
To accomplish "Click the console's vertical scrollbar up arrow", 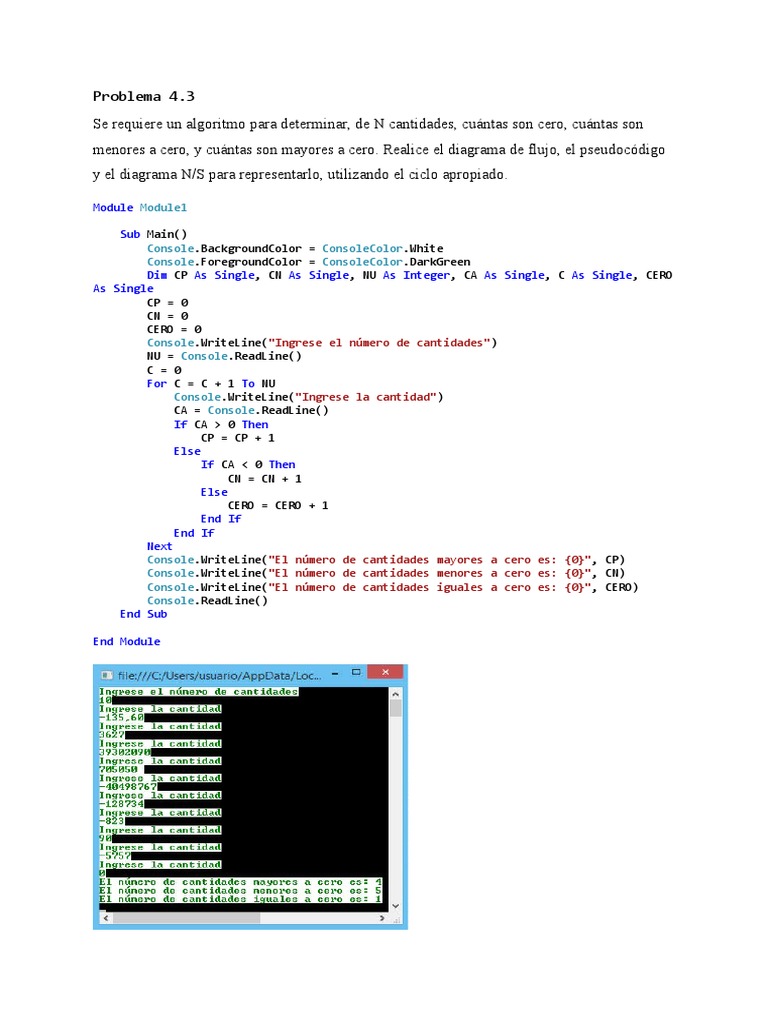I will pyautogui.click(x=395, y=693).
